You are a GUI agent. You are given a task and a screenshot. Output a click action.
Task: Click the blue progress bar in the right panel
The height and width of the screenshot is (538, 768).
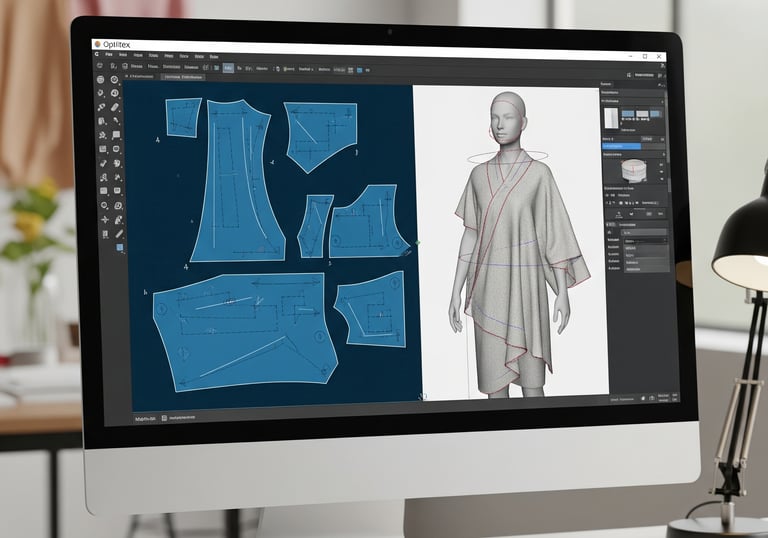tap(622, 146)
